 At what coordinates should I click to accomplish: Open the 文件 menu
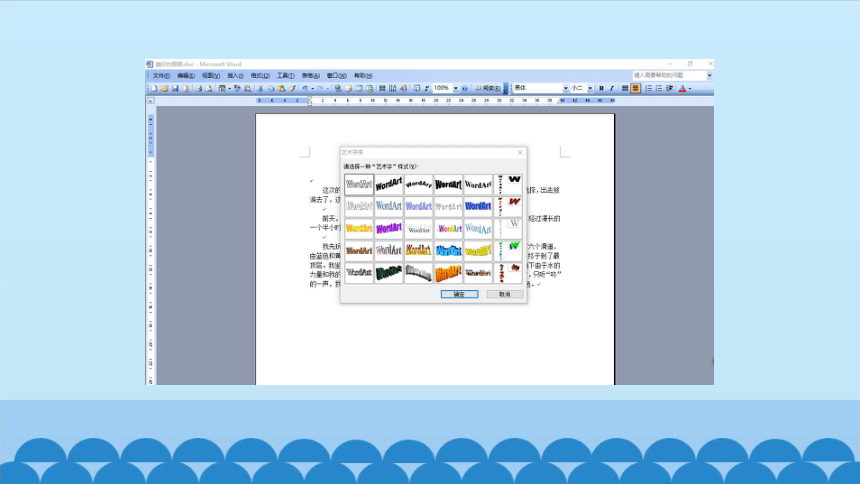(x=161, y=76)
